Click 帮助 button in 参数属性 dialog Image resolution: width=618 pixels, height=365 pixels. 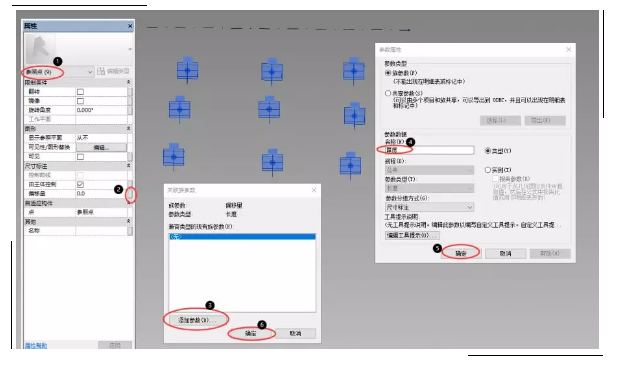click(550, 253)
